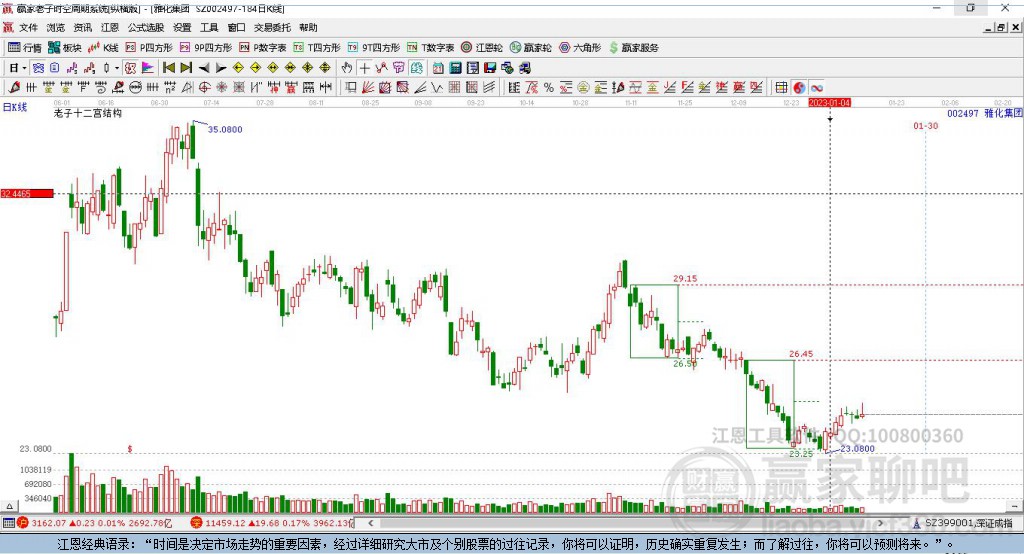The image size is (1024, 554).
Task: Open the 行情 market quotes view
Action: point(25,48)
